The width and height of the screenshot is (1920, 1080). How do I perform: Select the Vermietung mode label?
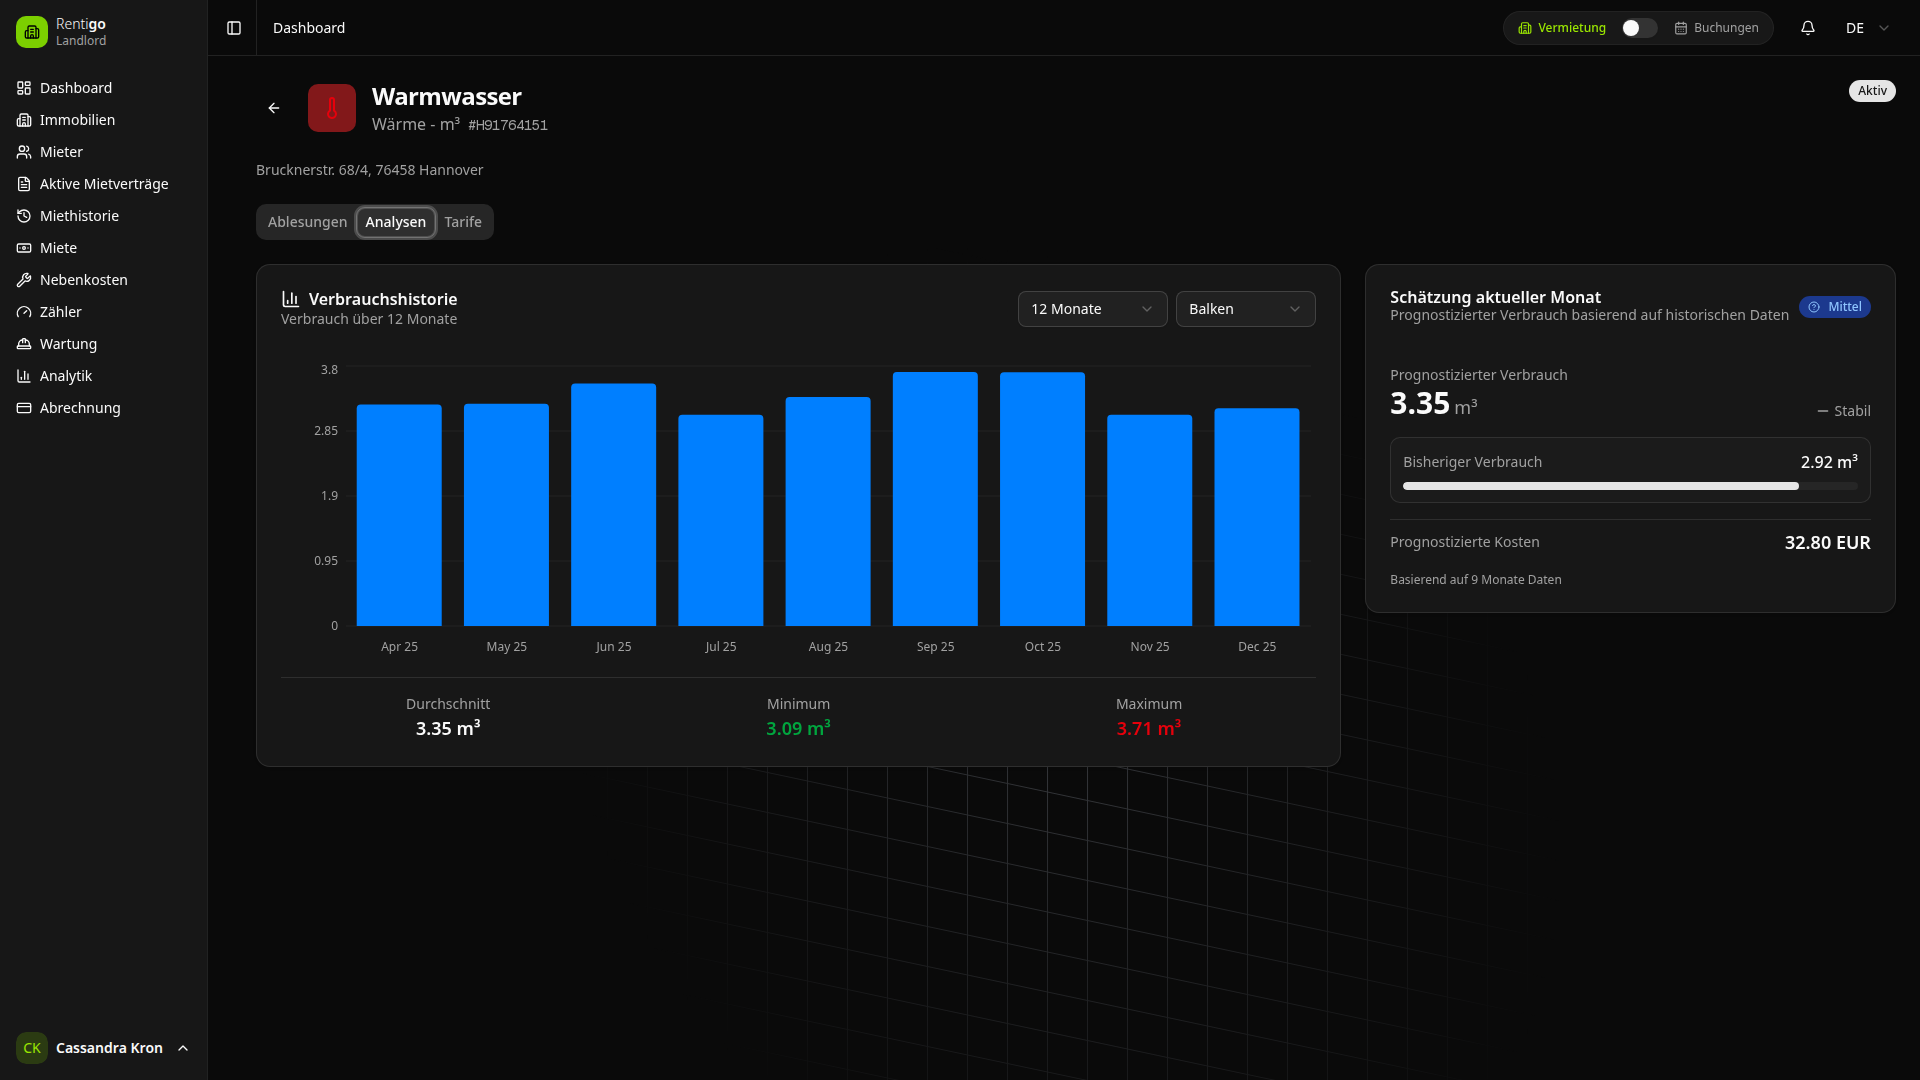pos(1562,28)
